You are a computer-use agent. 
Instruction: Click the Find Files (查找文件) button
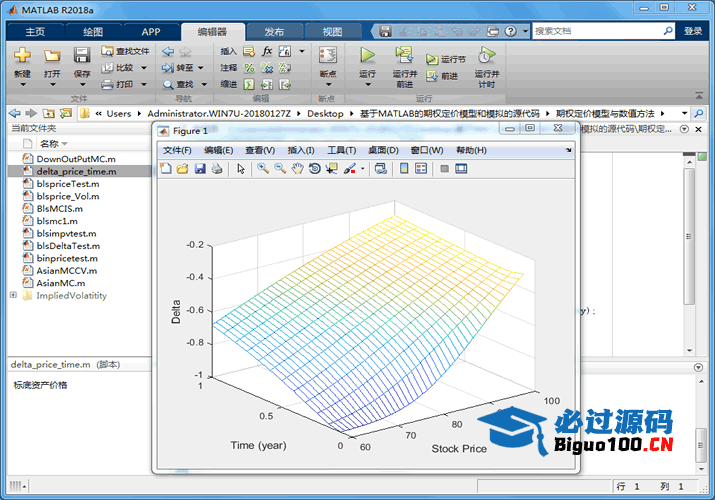125,51
